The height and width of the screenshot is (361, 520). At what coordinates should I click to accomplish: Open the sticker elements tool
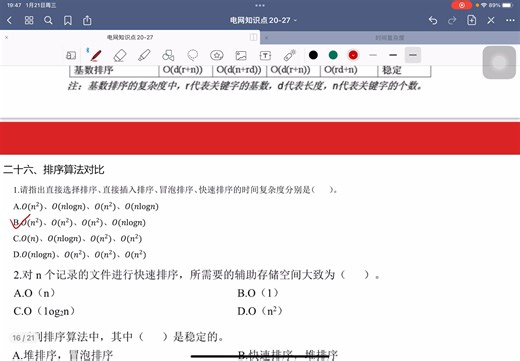217,55
